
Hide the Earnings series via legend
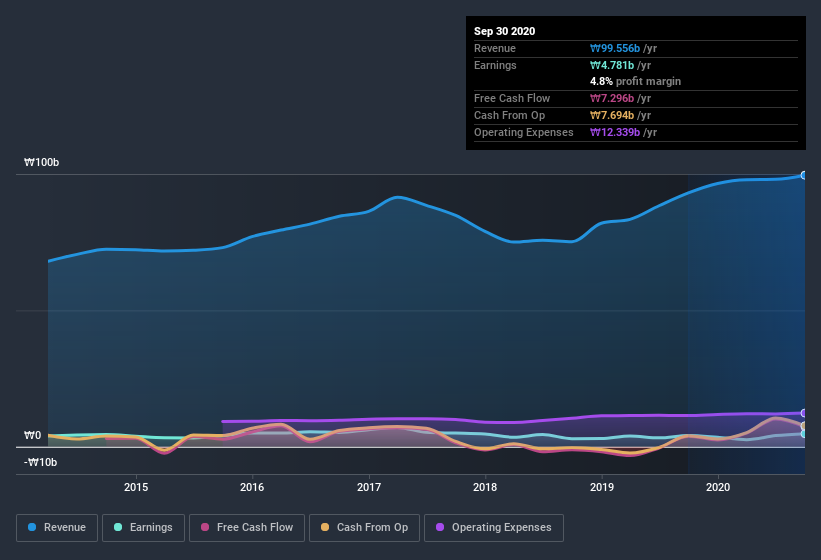pos(144,527)
